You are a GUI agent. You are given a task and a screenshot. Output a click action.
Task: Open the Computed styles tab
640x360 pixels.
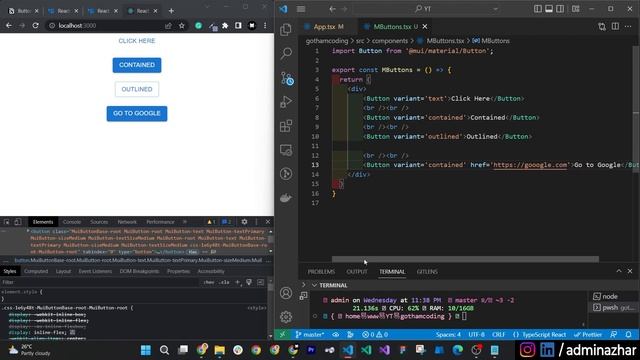36,271
